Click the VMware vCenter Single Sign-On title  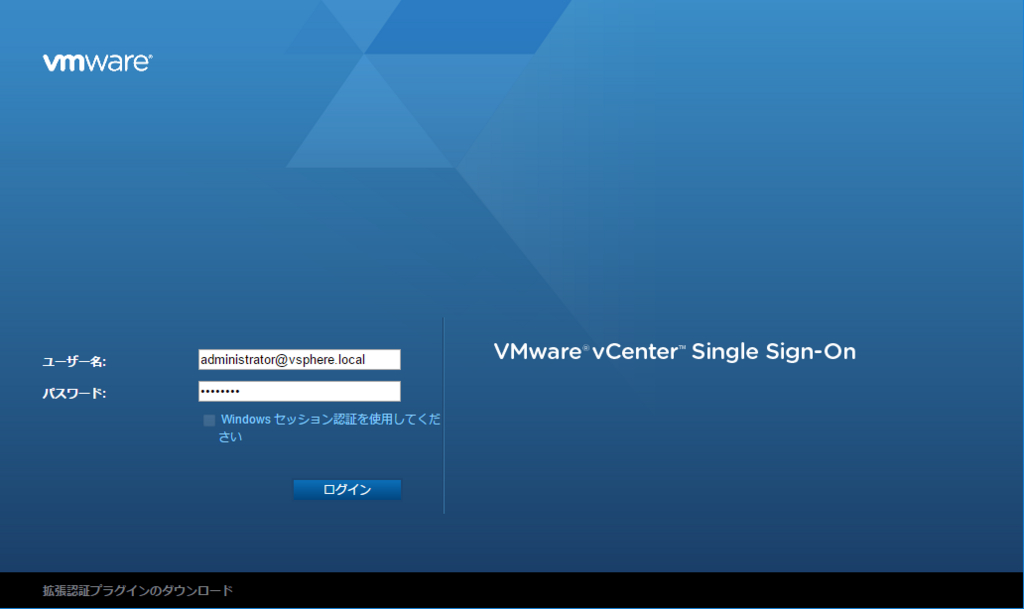click(675, 352)
